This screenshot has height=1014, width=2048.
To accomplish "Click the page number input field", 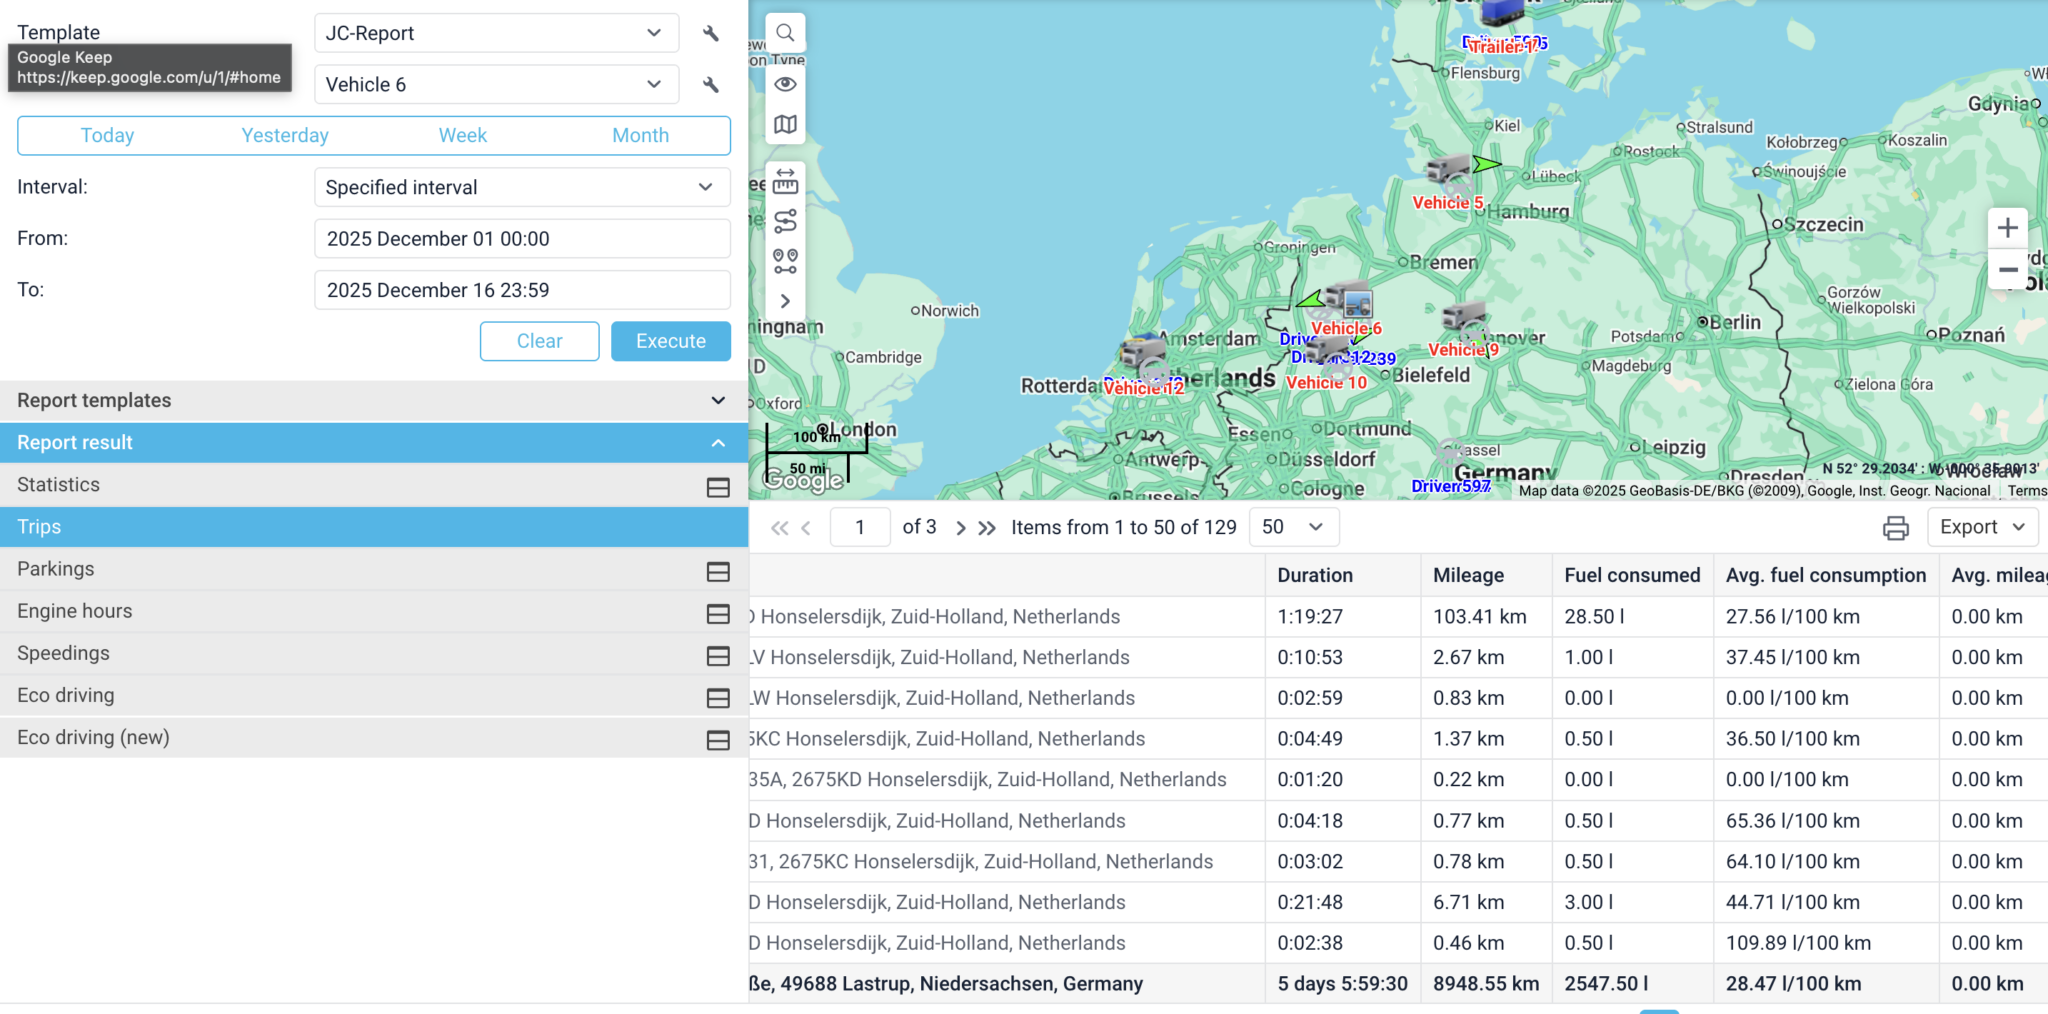I will 860,527.
